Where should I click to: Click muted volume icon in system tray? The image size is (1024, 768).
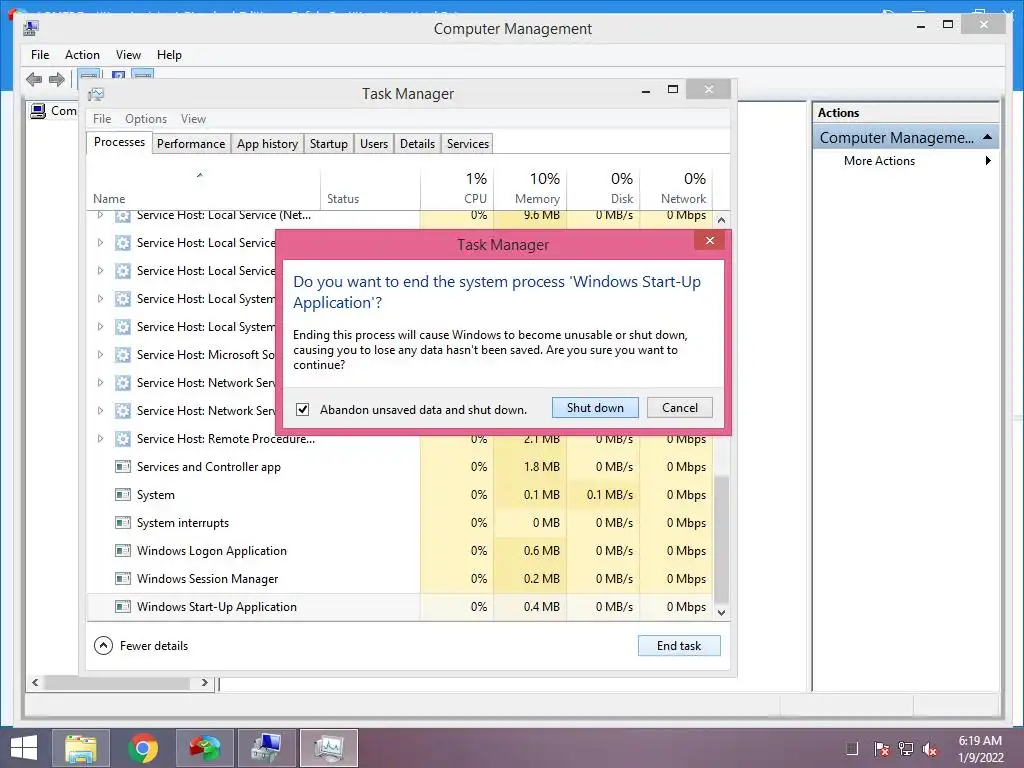click(930, 749)
